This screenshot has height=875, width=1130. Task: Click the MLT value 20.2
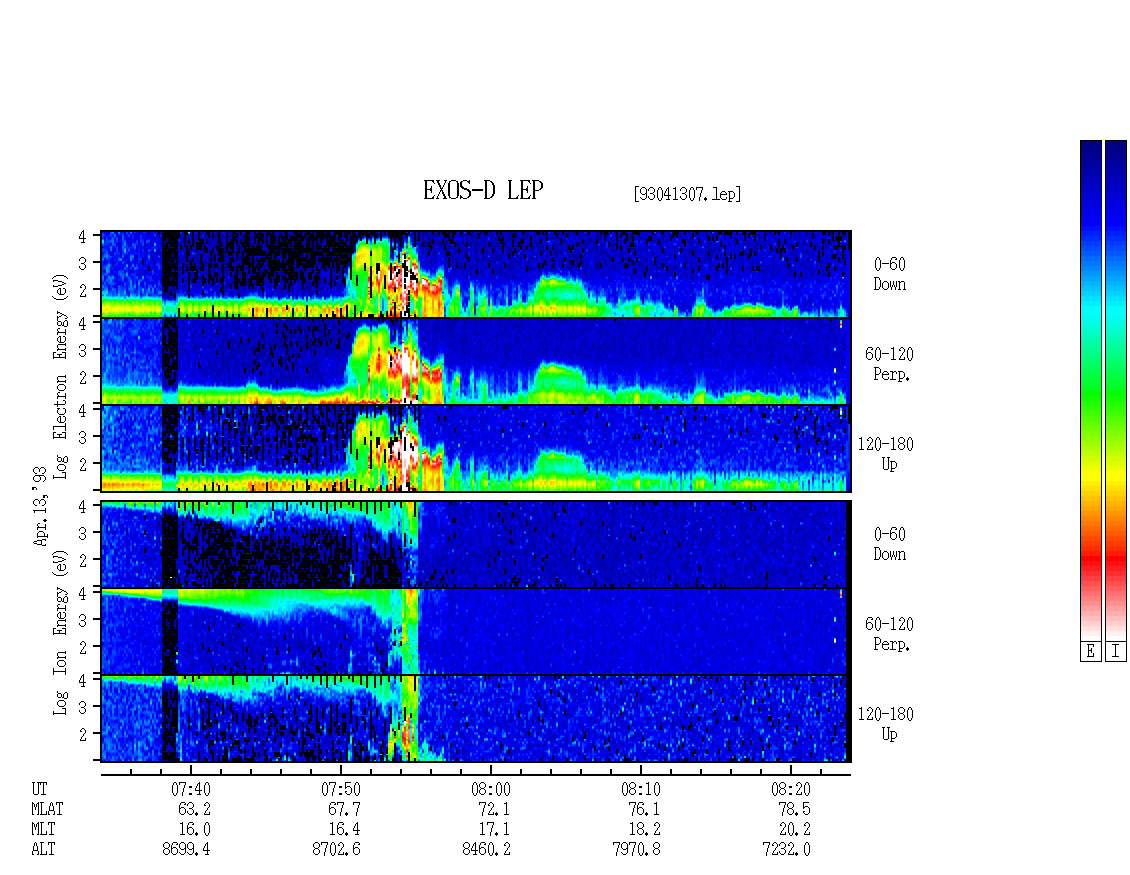[794, 829]
